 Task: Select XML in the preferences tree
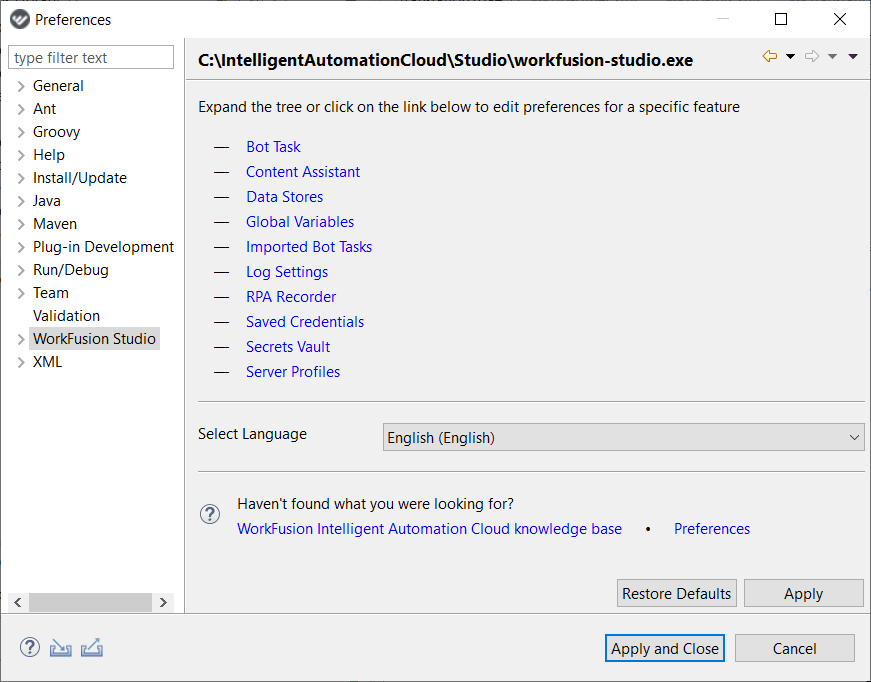[48, 362]
